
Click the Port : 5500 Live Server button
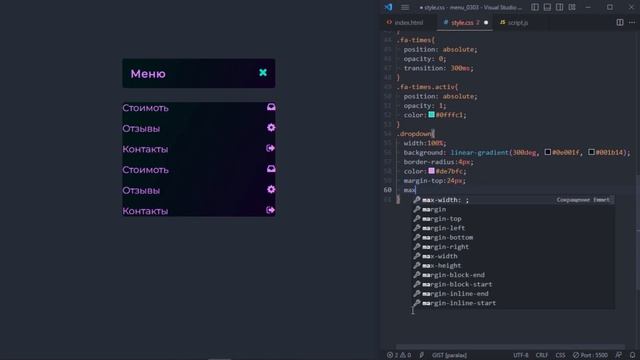coord(590,355)
